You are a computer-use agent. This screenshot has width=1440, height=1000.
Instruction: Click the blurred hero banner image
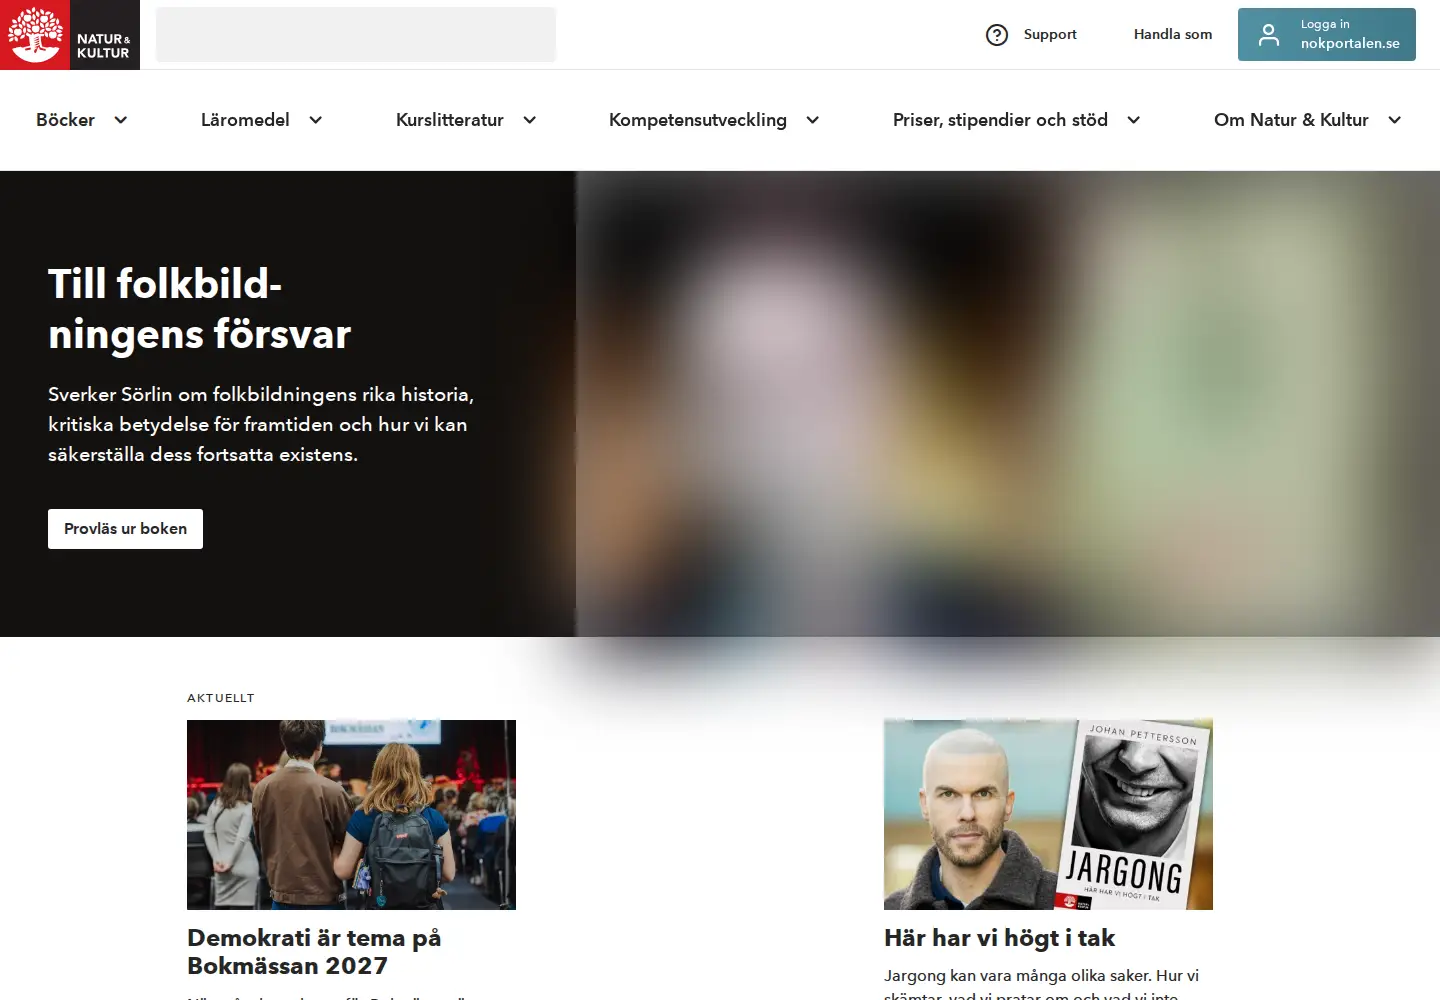click(1008, 404)
